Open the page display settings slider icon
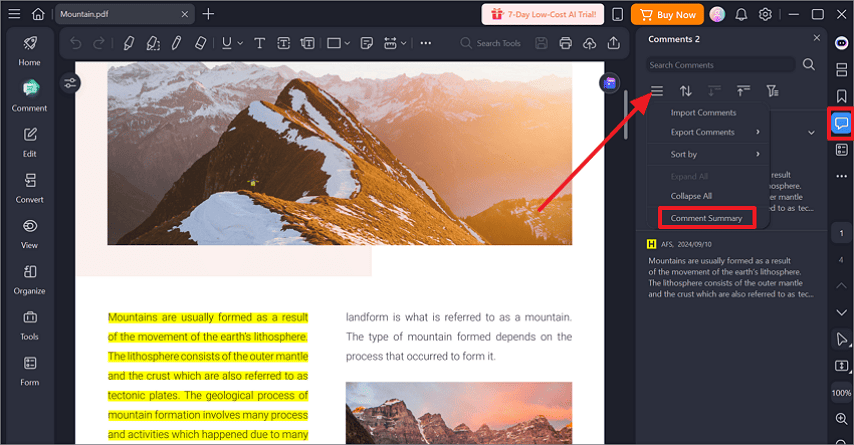Screen dimensions: 854x445 coord(70,83)
